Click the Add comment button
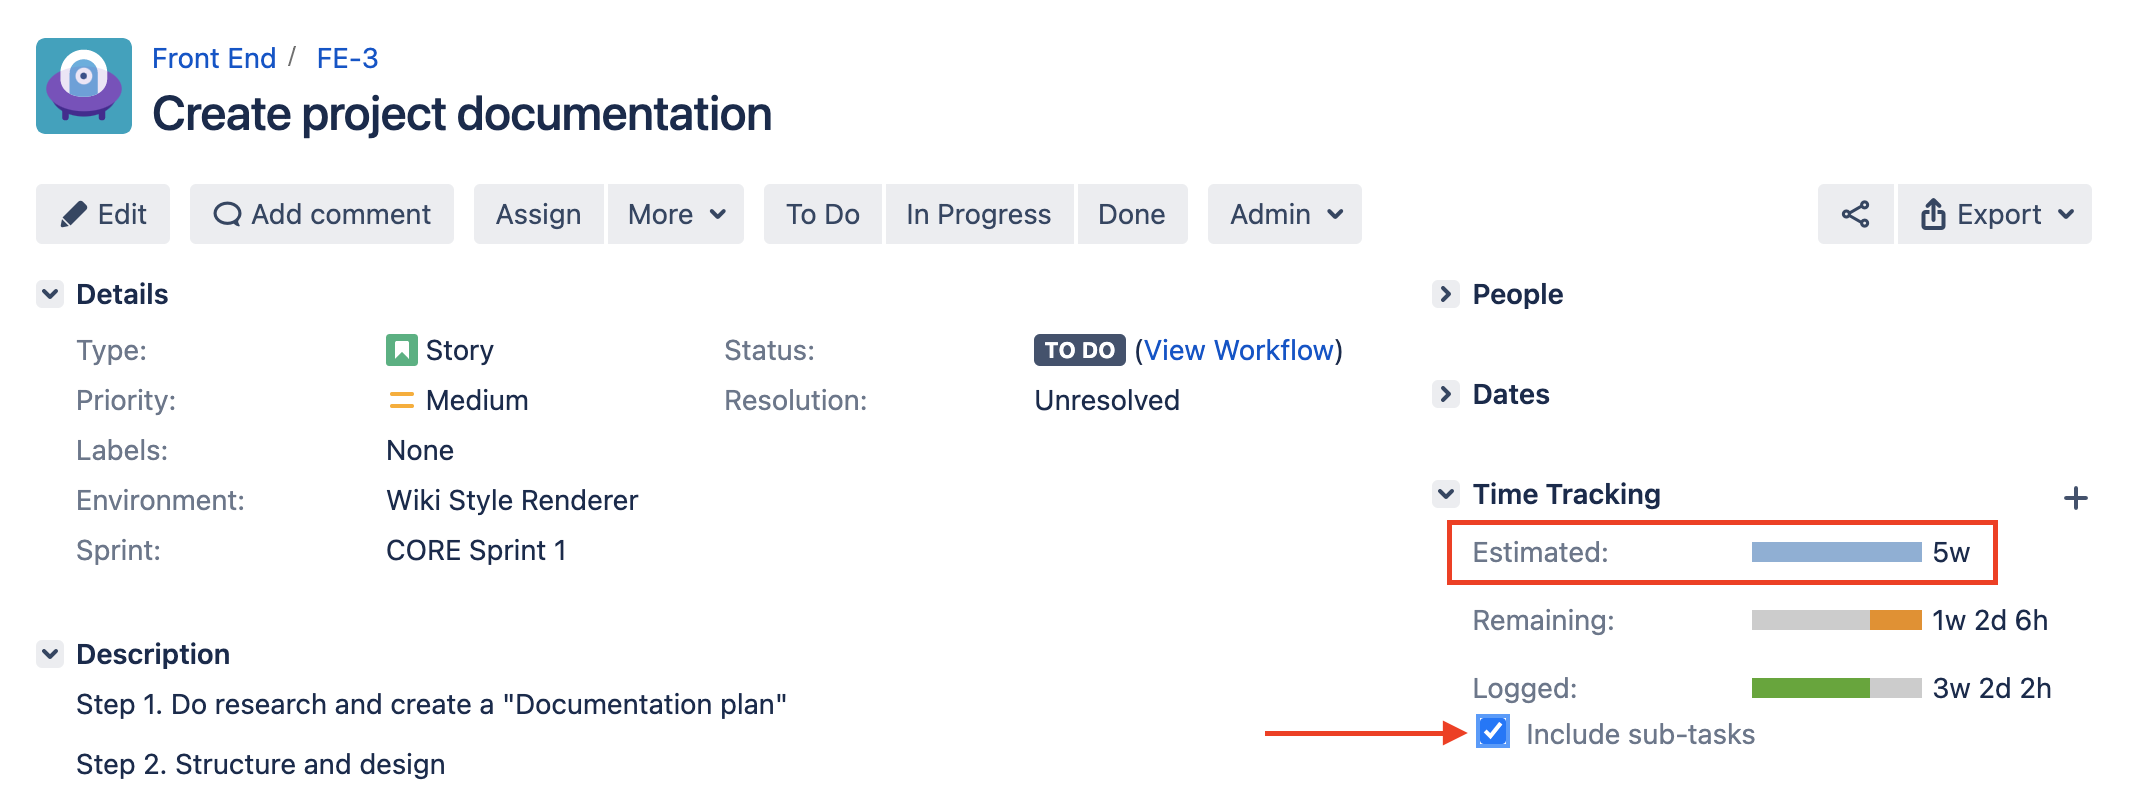Viewport: 2130px width, 802px height. pos(322,214)
